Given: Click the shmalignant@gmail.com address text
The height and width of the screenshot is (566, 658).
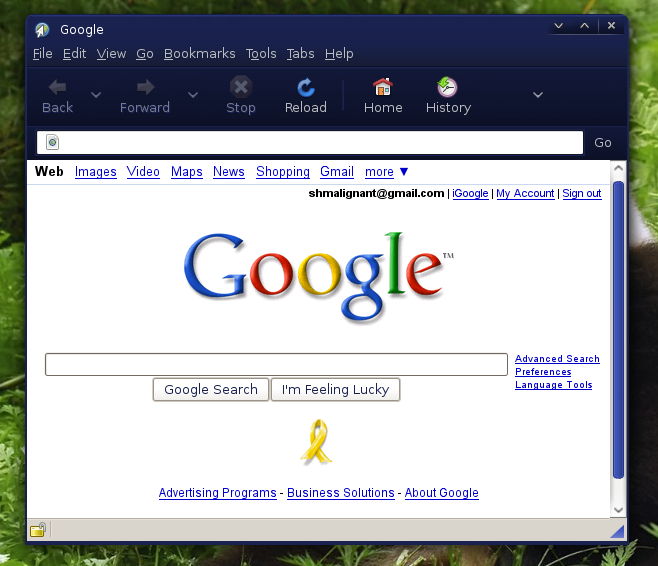Looking at the screenshot, I should tap(376, 193).
